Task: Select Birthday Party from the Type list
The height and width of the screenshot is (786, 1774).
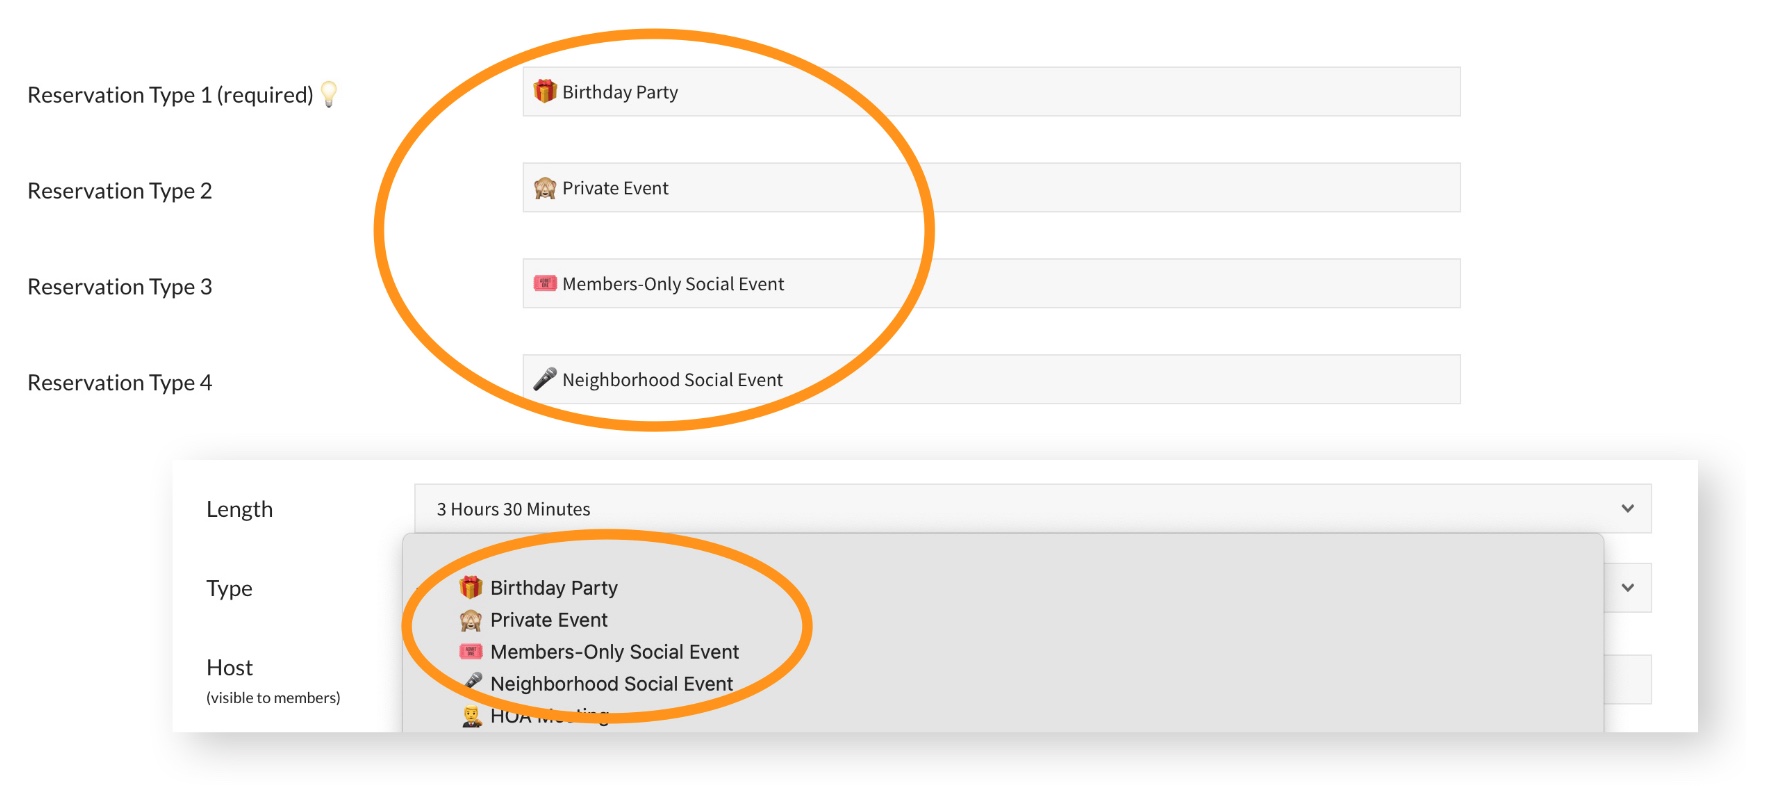Action: tap(554, 588)
